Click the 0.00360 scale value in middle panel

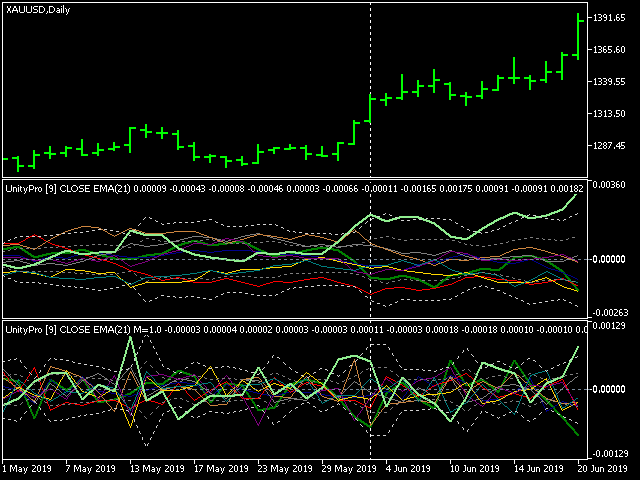coord(608,185)
